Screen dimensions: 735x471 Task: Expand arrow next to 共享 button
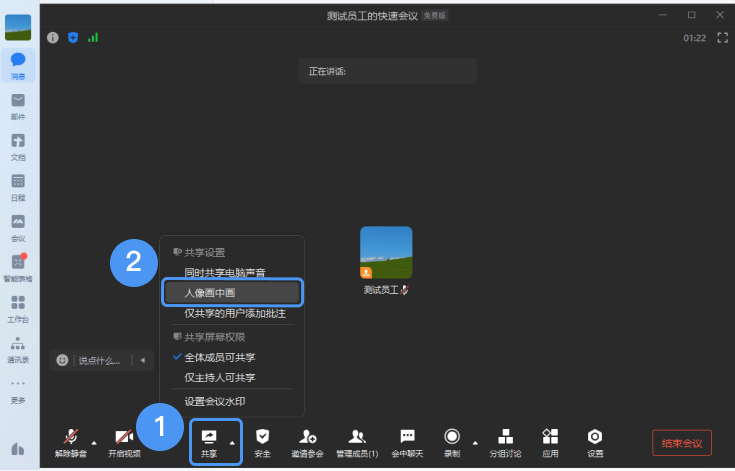tap(233, 440)
